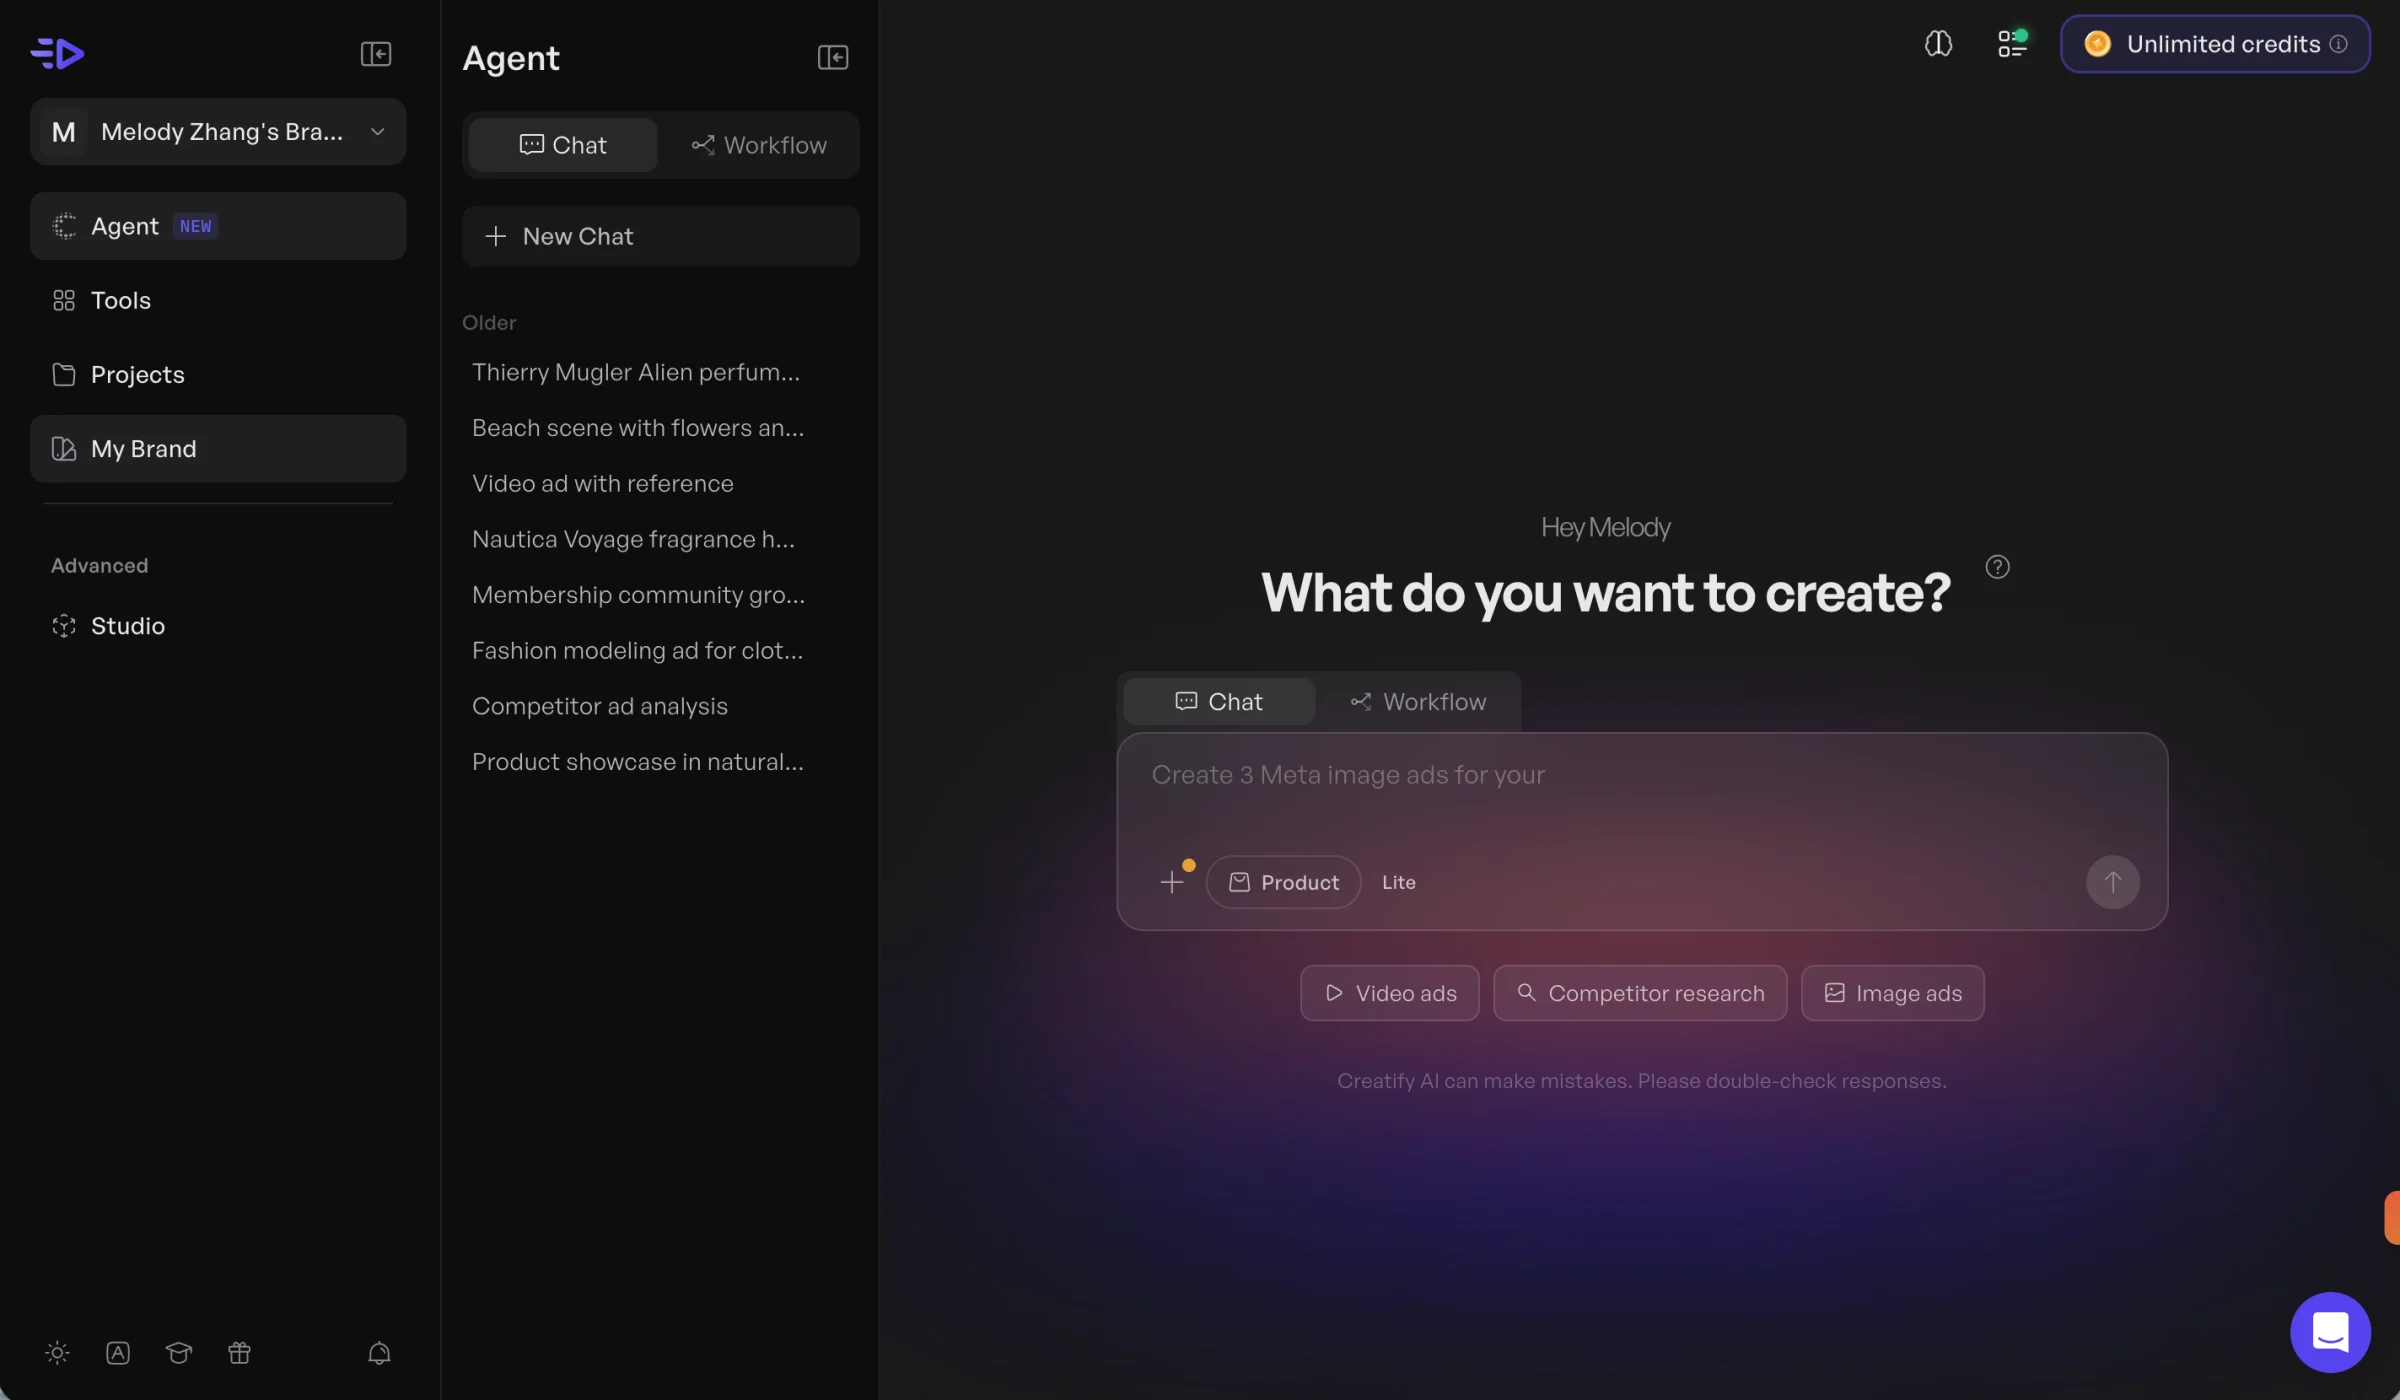Viewport: 2400px width, 1400px height.
Task: Click the help question mark icon
Action: tap(1997, 567)
